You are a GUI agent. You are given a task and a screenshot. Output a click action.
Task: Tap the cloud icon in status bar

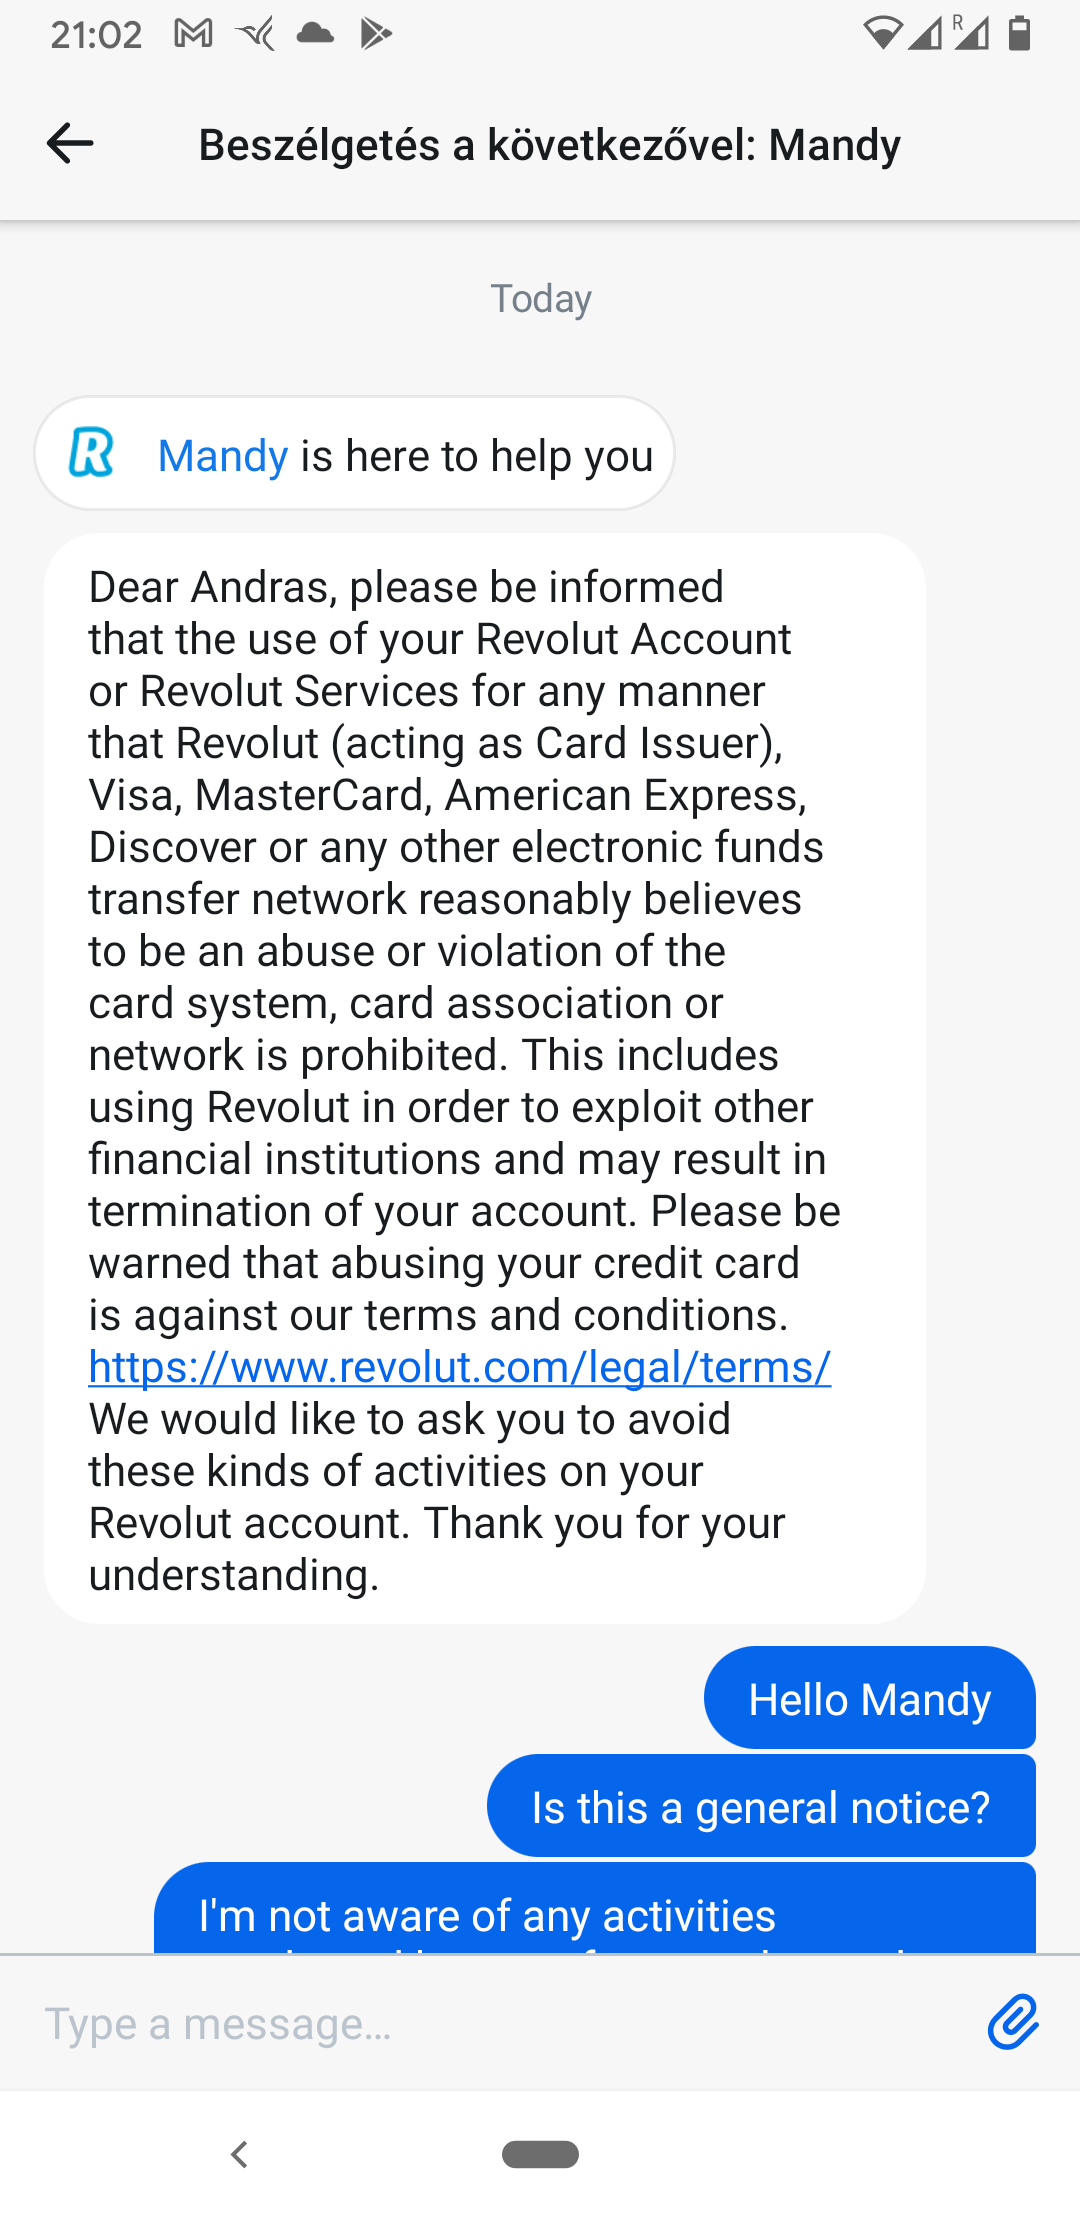pos(315,34)
